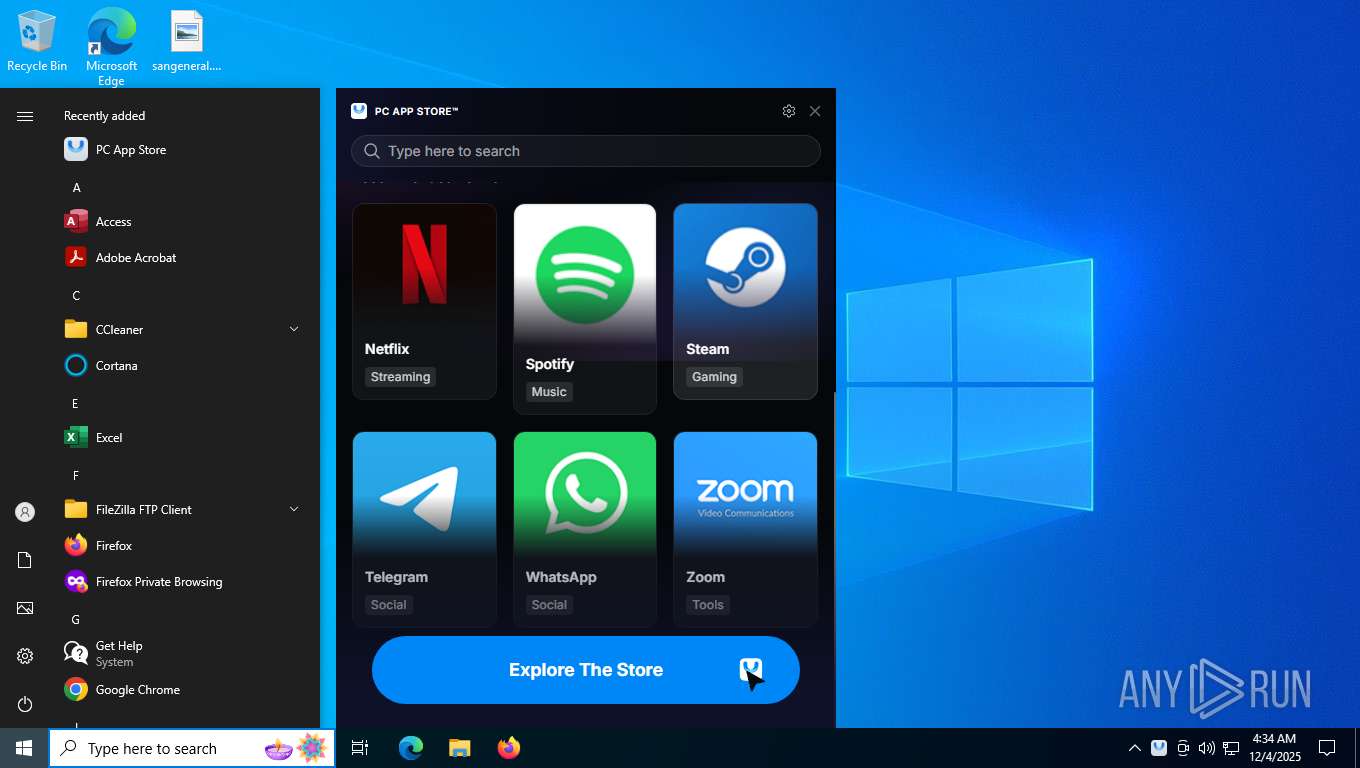The width and height of the screenshot is (1360, 768).
Task: Select the sangeneral desktop file
Action: click(x=186, y=42)
